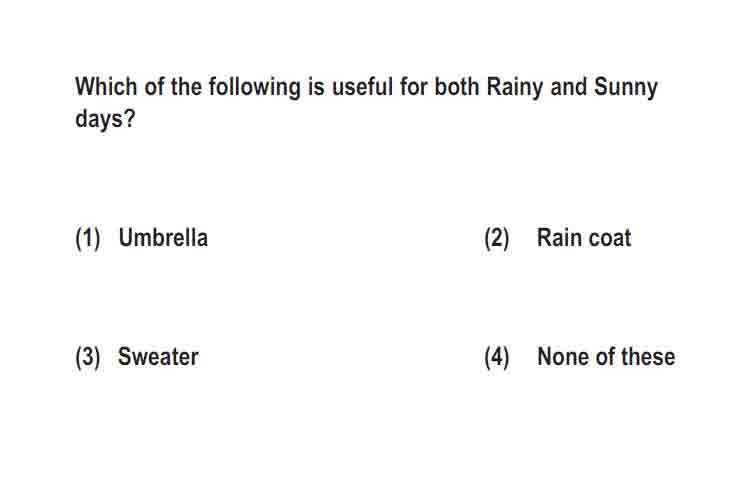This screenshot has width=750, height=500.
Task: Click the word 'days?' in question
Action: click(x=105, y=118)
